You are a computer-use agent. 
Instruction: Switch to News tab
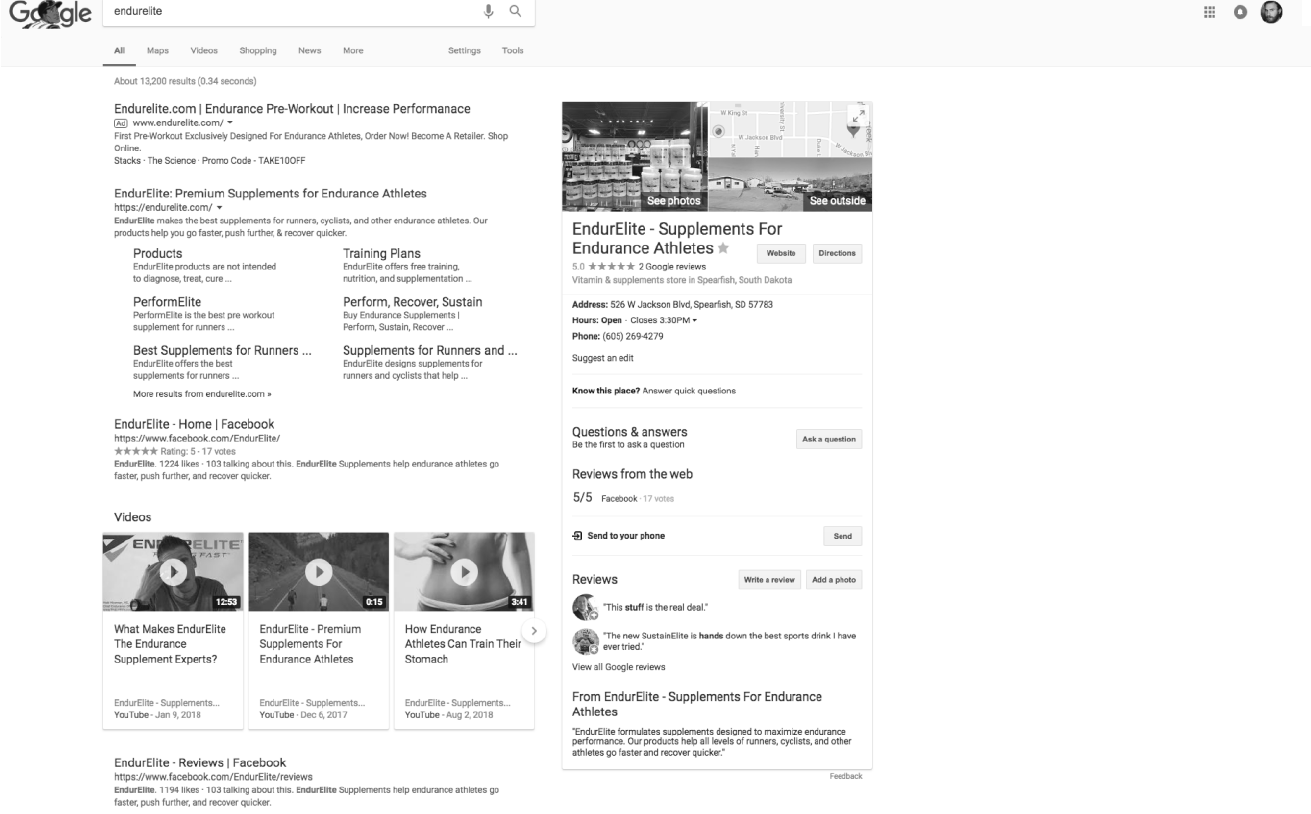310,50
